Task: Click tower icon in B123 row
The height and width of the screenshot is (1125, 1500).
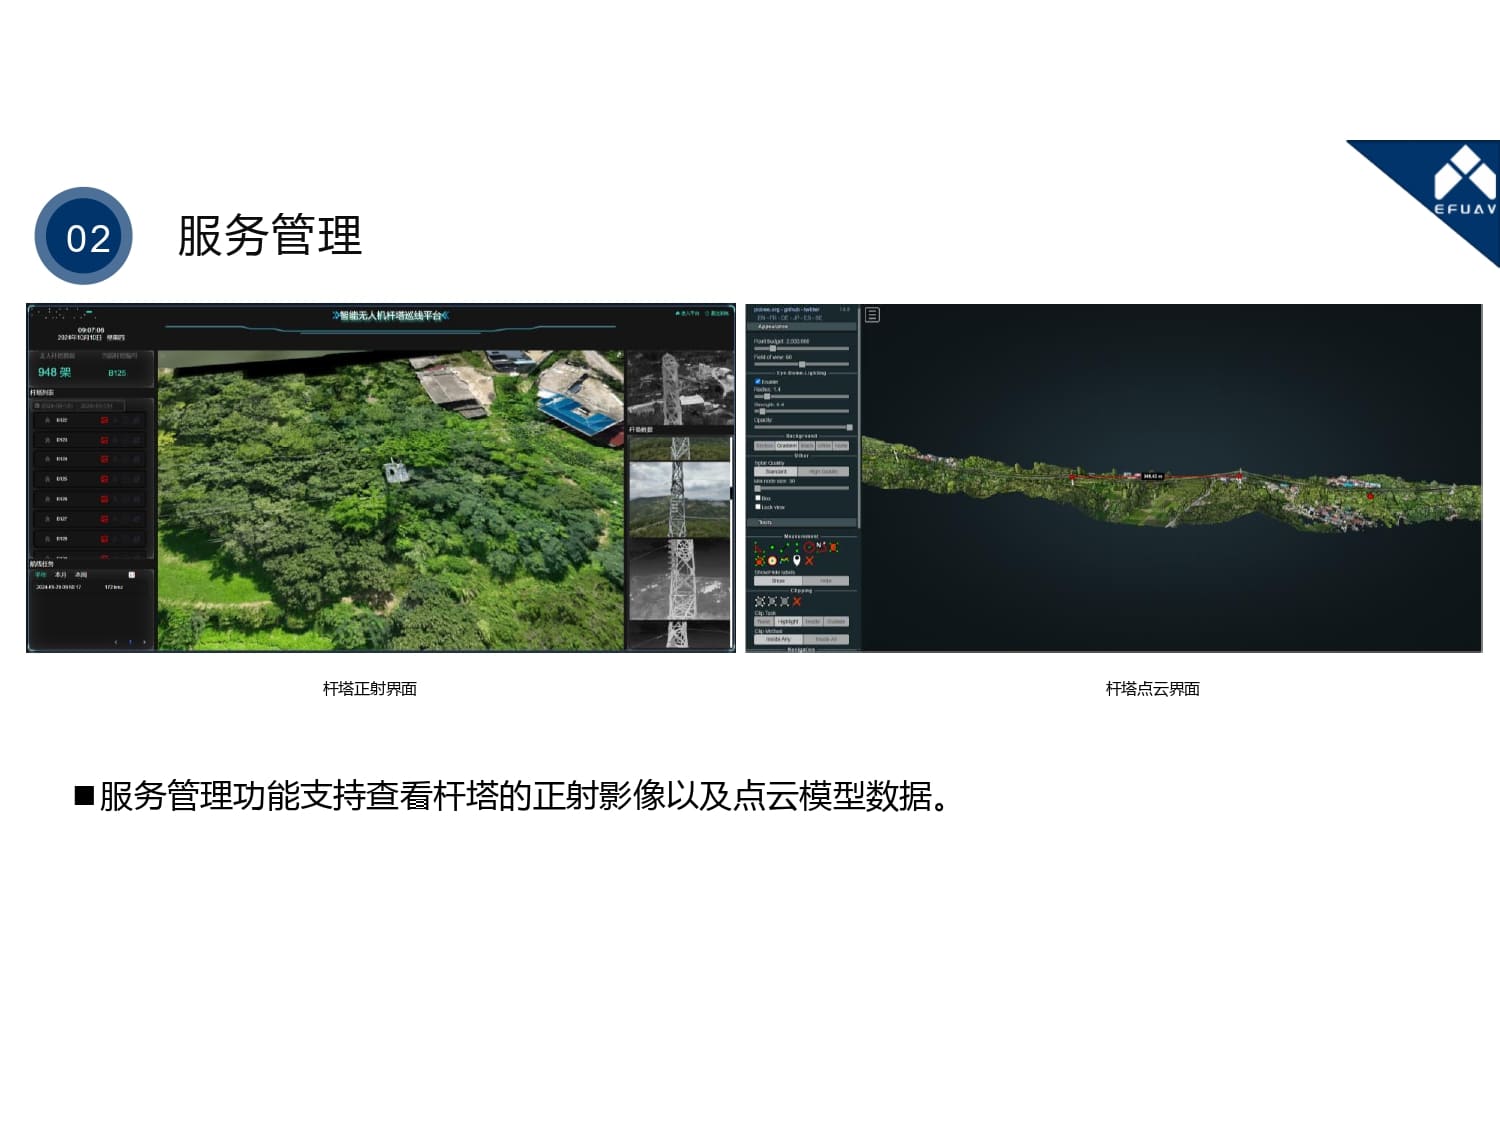Action: [47, 440]
